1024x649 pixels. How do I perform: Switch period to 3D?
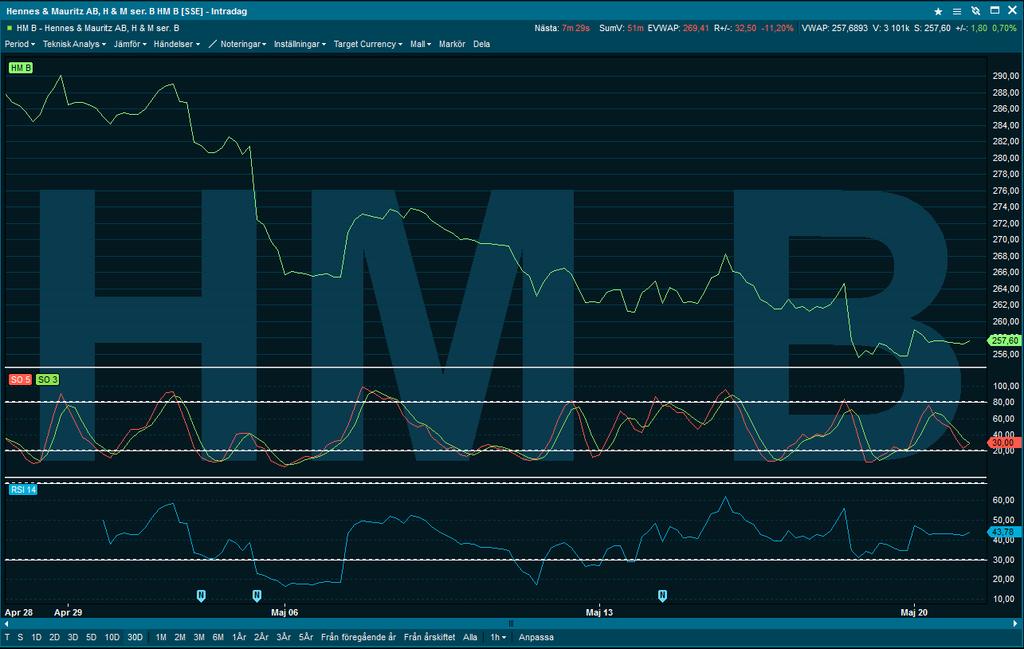pyautogui.click(x=72, y=637)
